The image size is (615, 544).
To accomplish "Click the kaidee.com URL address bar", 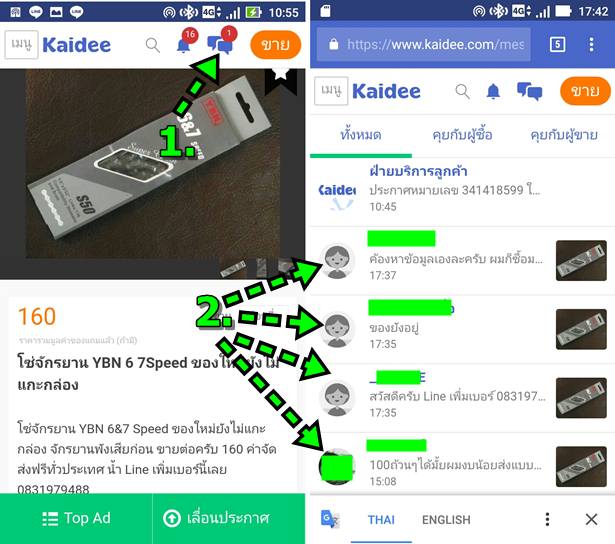I will 424,44.
